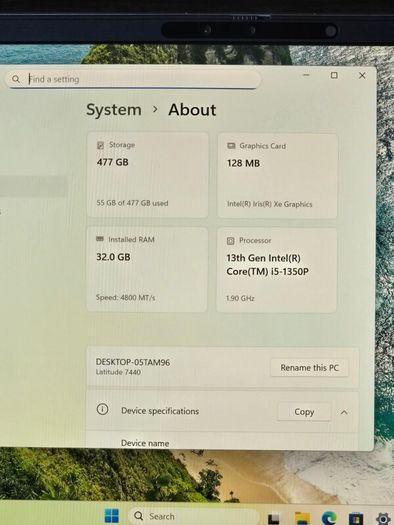
Task: Click the Find a setting search box
Action: (x=133, y=79)
